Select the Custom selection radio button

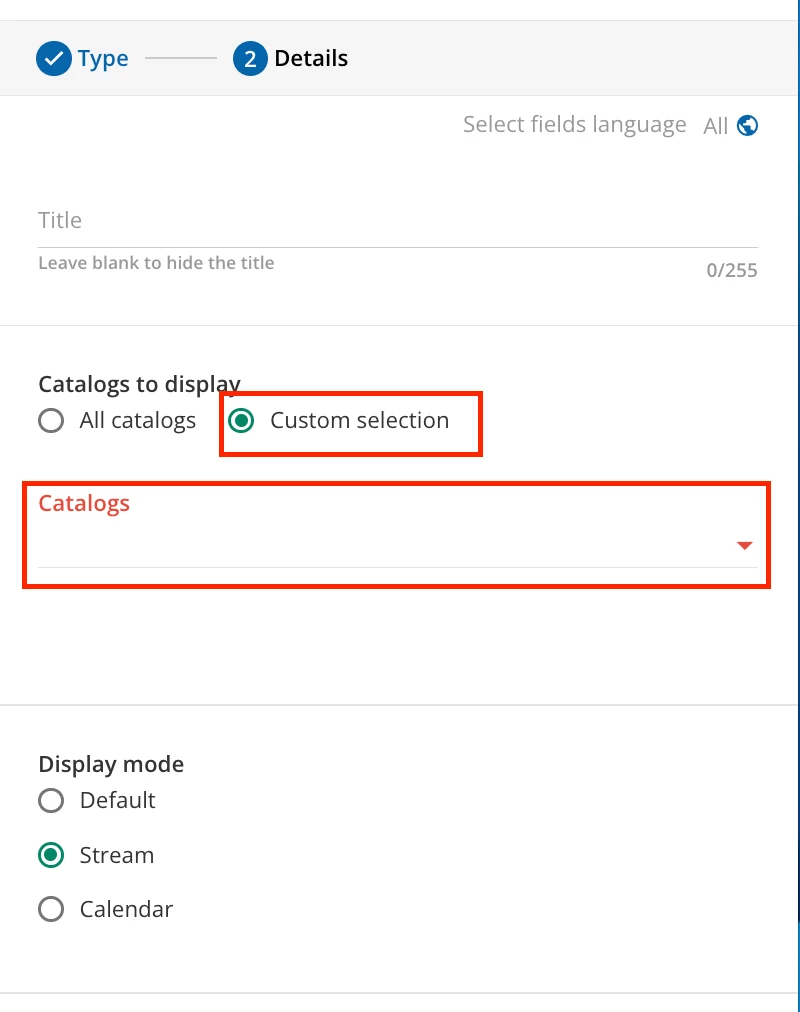[241, 421]
